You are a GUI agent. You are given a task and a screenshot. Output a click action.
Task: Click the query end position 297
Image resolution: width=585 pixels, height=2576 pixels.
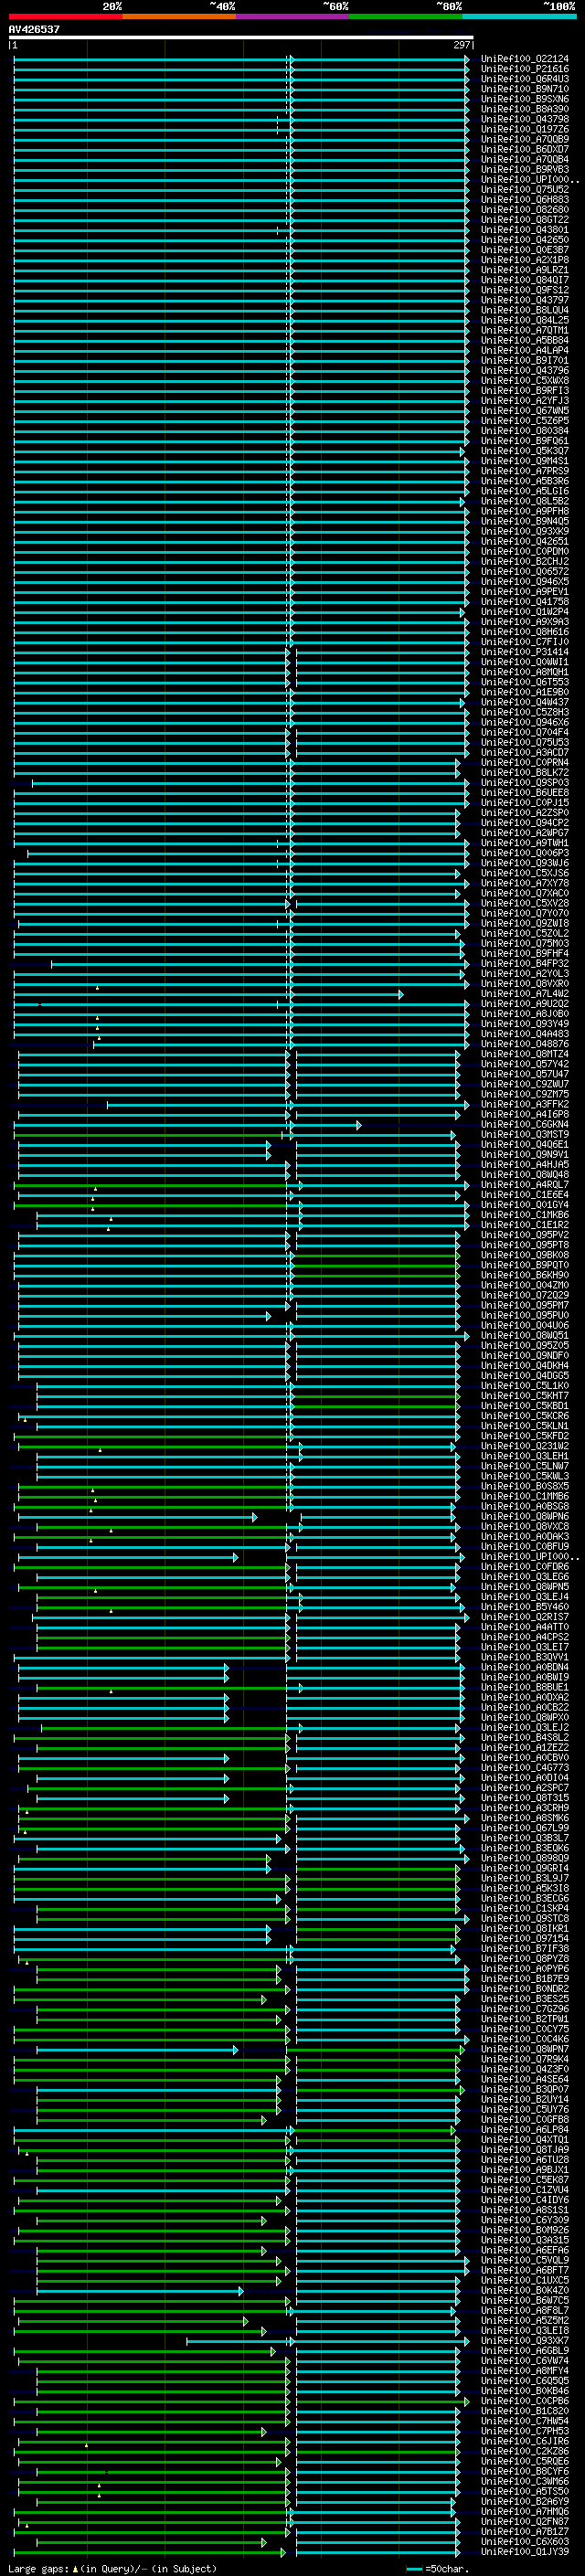(461, 45)
